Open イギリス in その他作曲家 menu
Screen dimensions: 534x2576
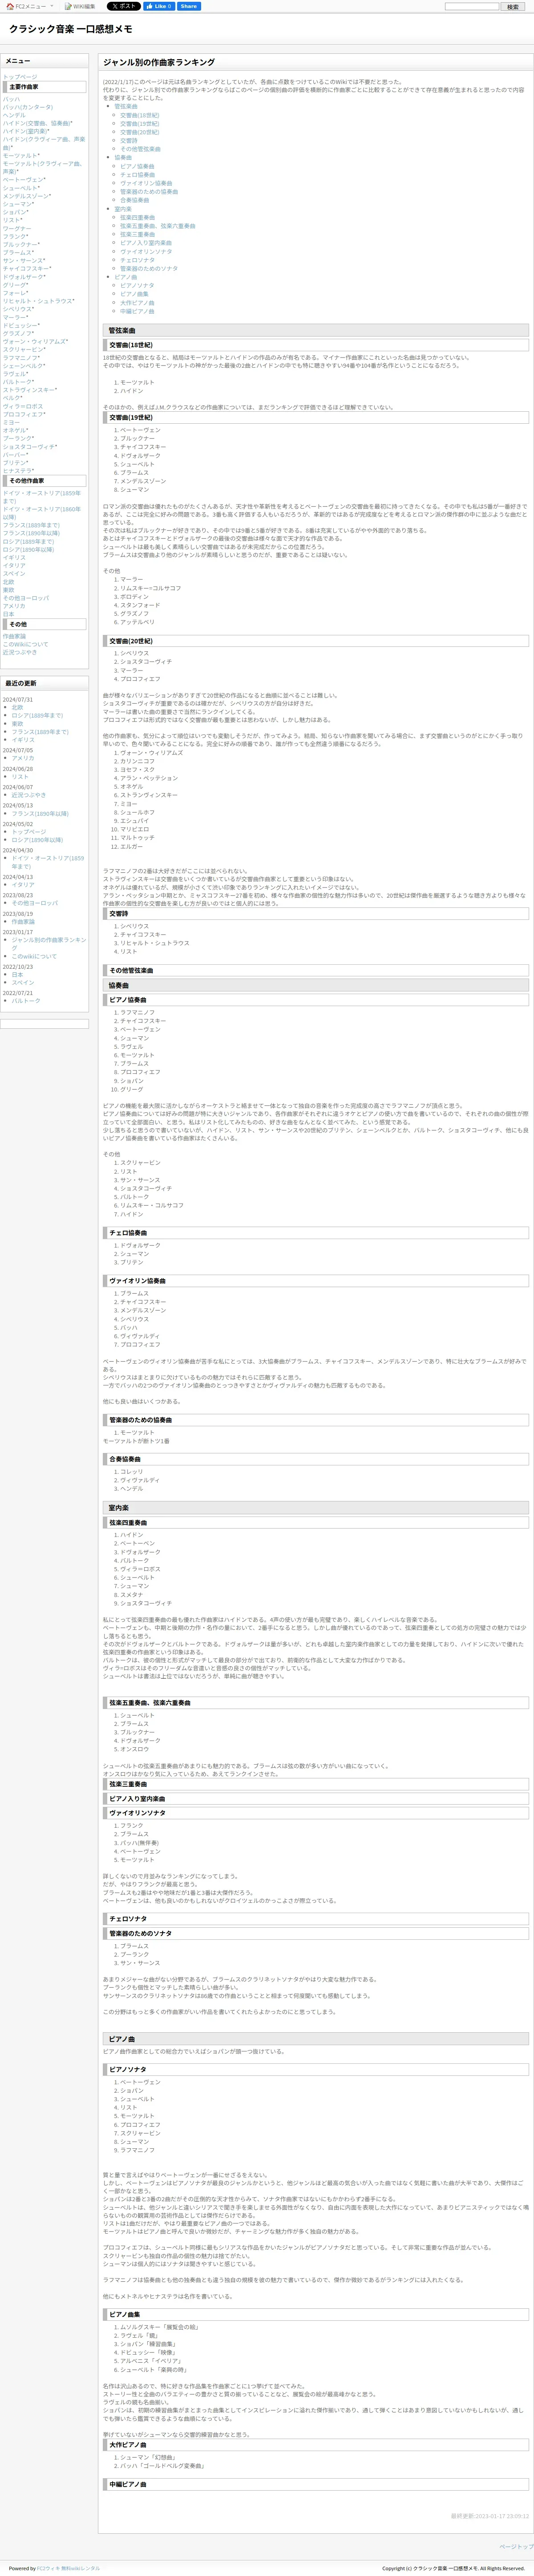[x=14, y=557]
